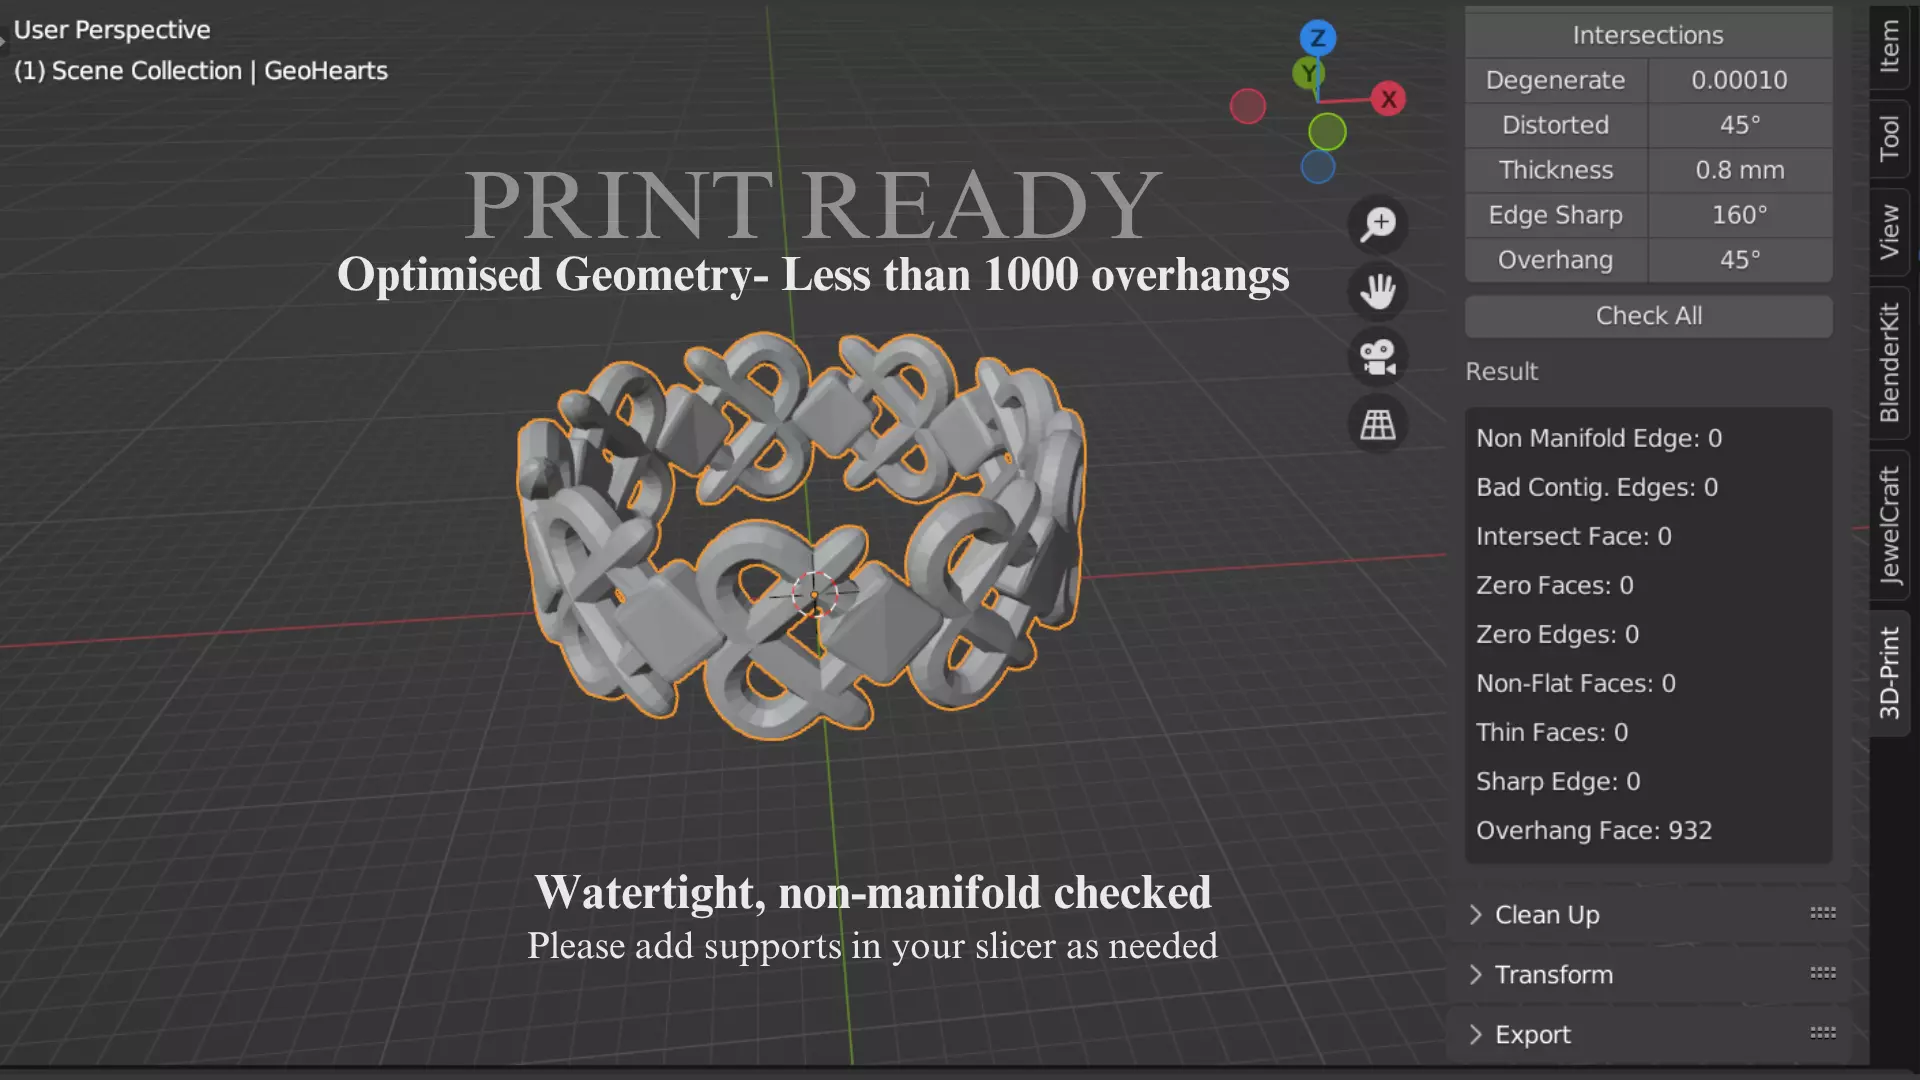Screen dimensions: 1920x1080
Task: Expand the Export panel
Action: tap(1532, 1034)
